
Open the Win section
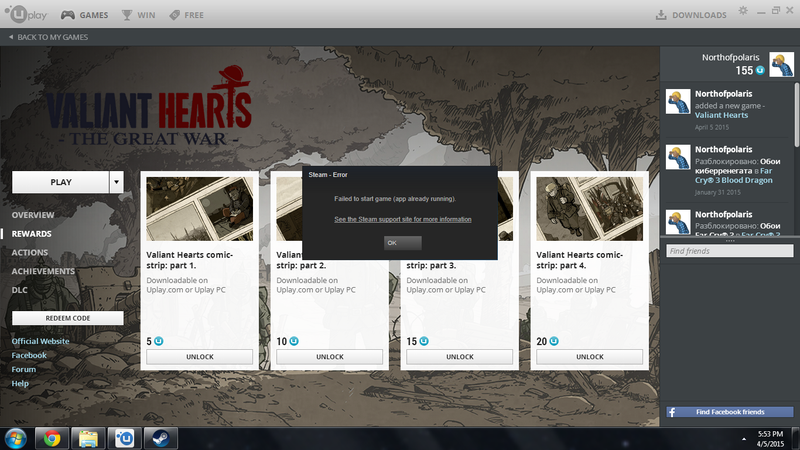point(138,15)
